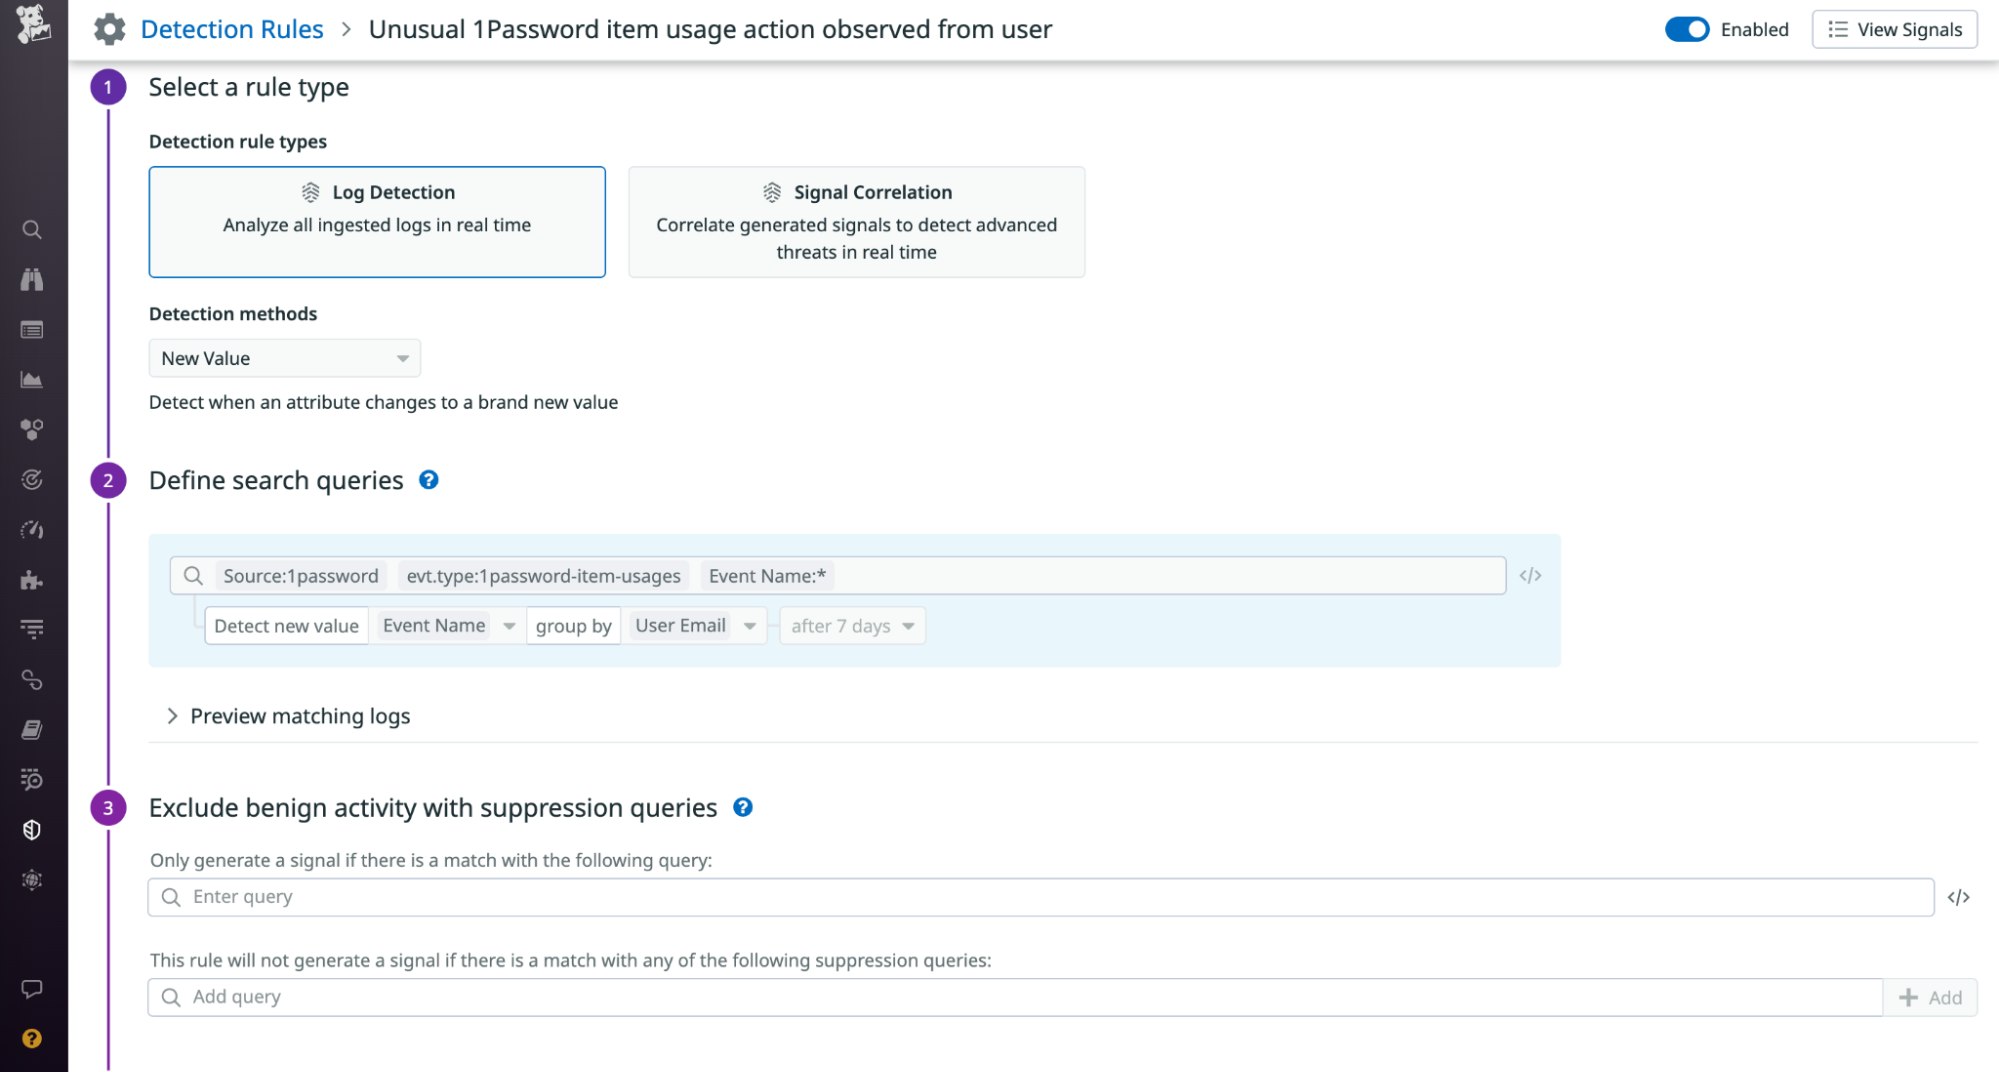This screenshot has width=1999, height=1072.
Task: Select the Log Detection rule type
Action: pyautogui.click(x=377, y=221)
